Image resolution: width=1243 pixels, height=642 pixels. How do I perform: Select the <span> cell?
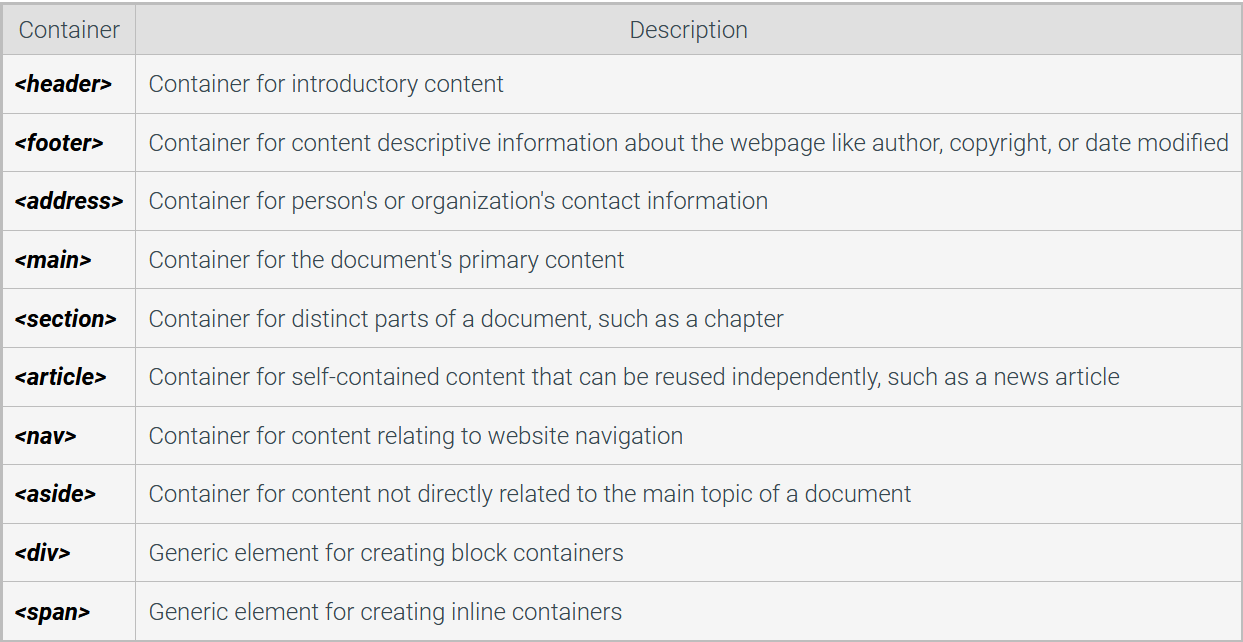pos(69,611)
